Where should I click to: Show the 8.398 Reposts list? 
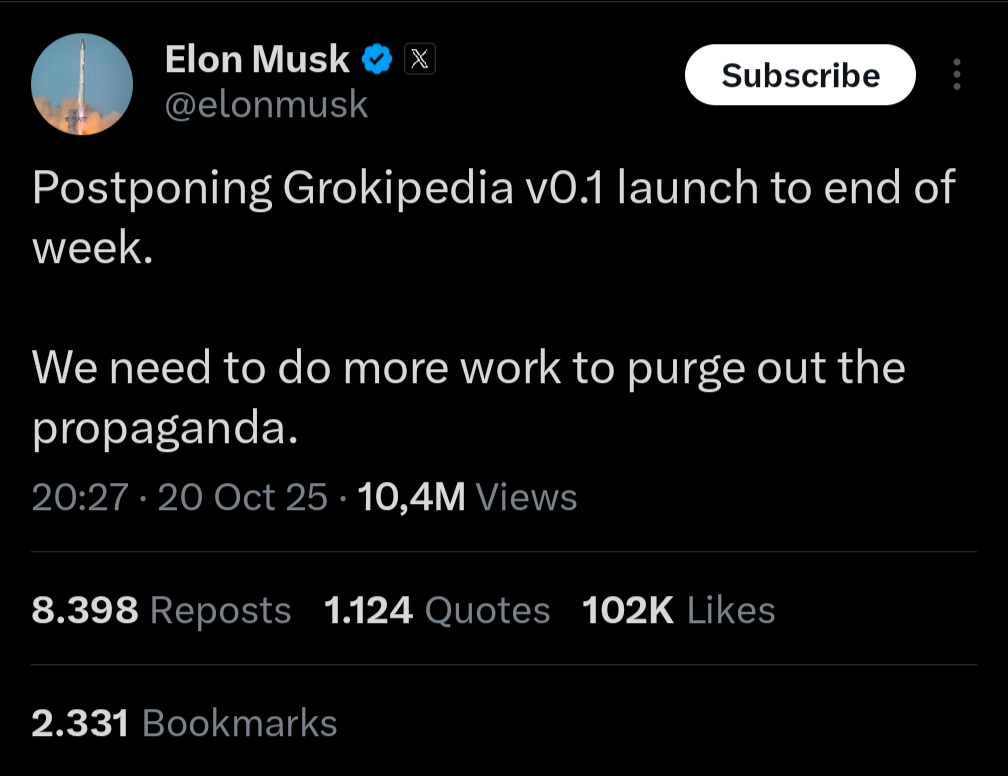tap(161, 610)
